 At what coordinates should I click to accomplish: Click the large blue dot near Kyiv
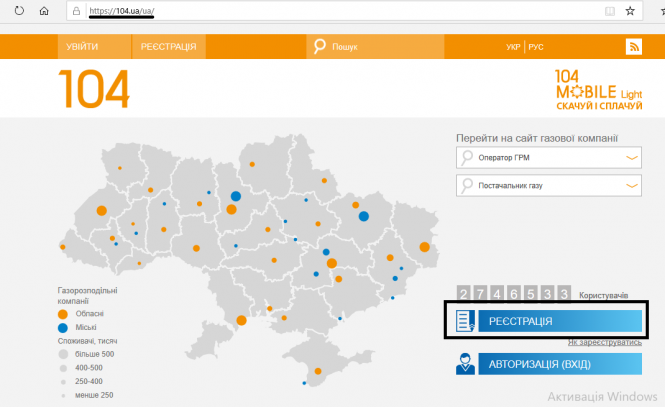tap(236, 196)
